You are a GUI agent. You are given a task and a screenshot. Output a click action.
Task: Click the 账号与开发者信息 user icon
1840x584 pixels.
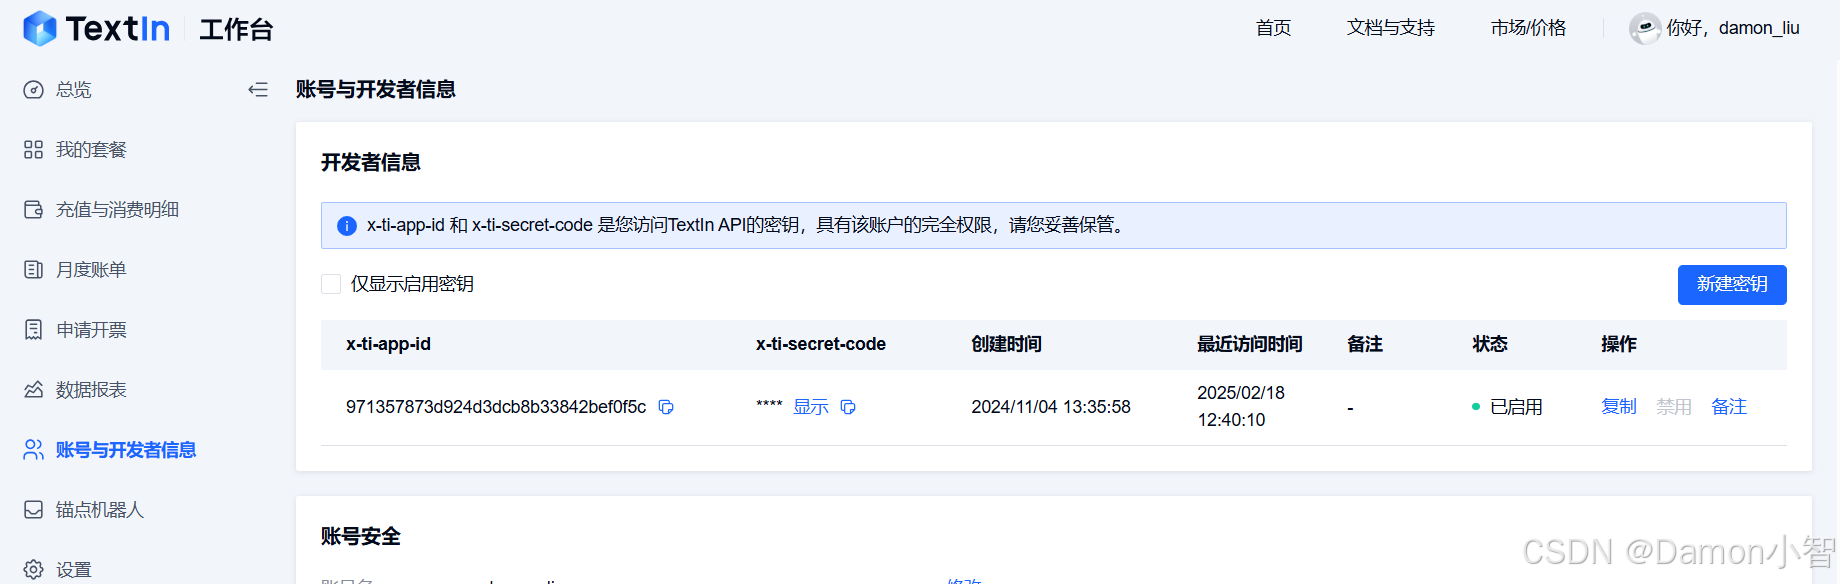(34, 450)
